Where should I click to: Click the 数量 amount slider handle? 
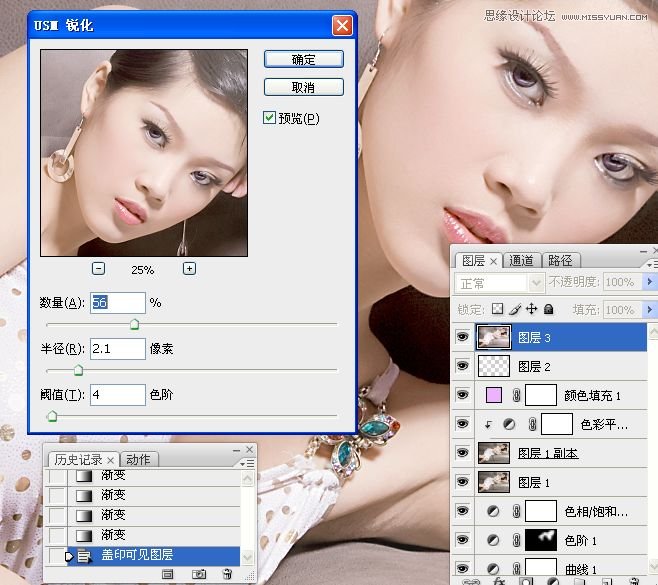coord(134,324)
